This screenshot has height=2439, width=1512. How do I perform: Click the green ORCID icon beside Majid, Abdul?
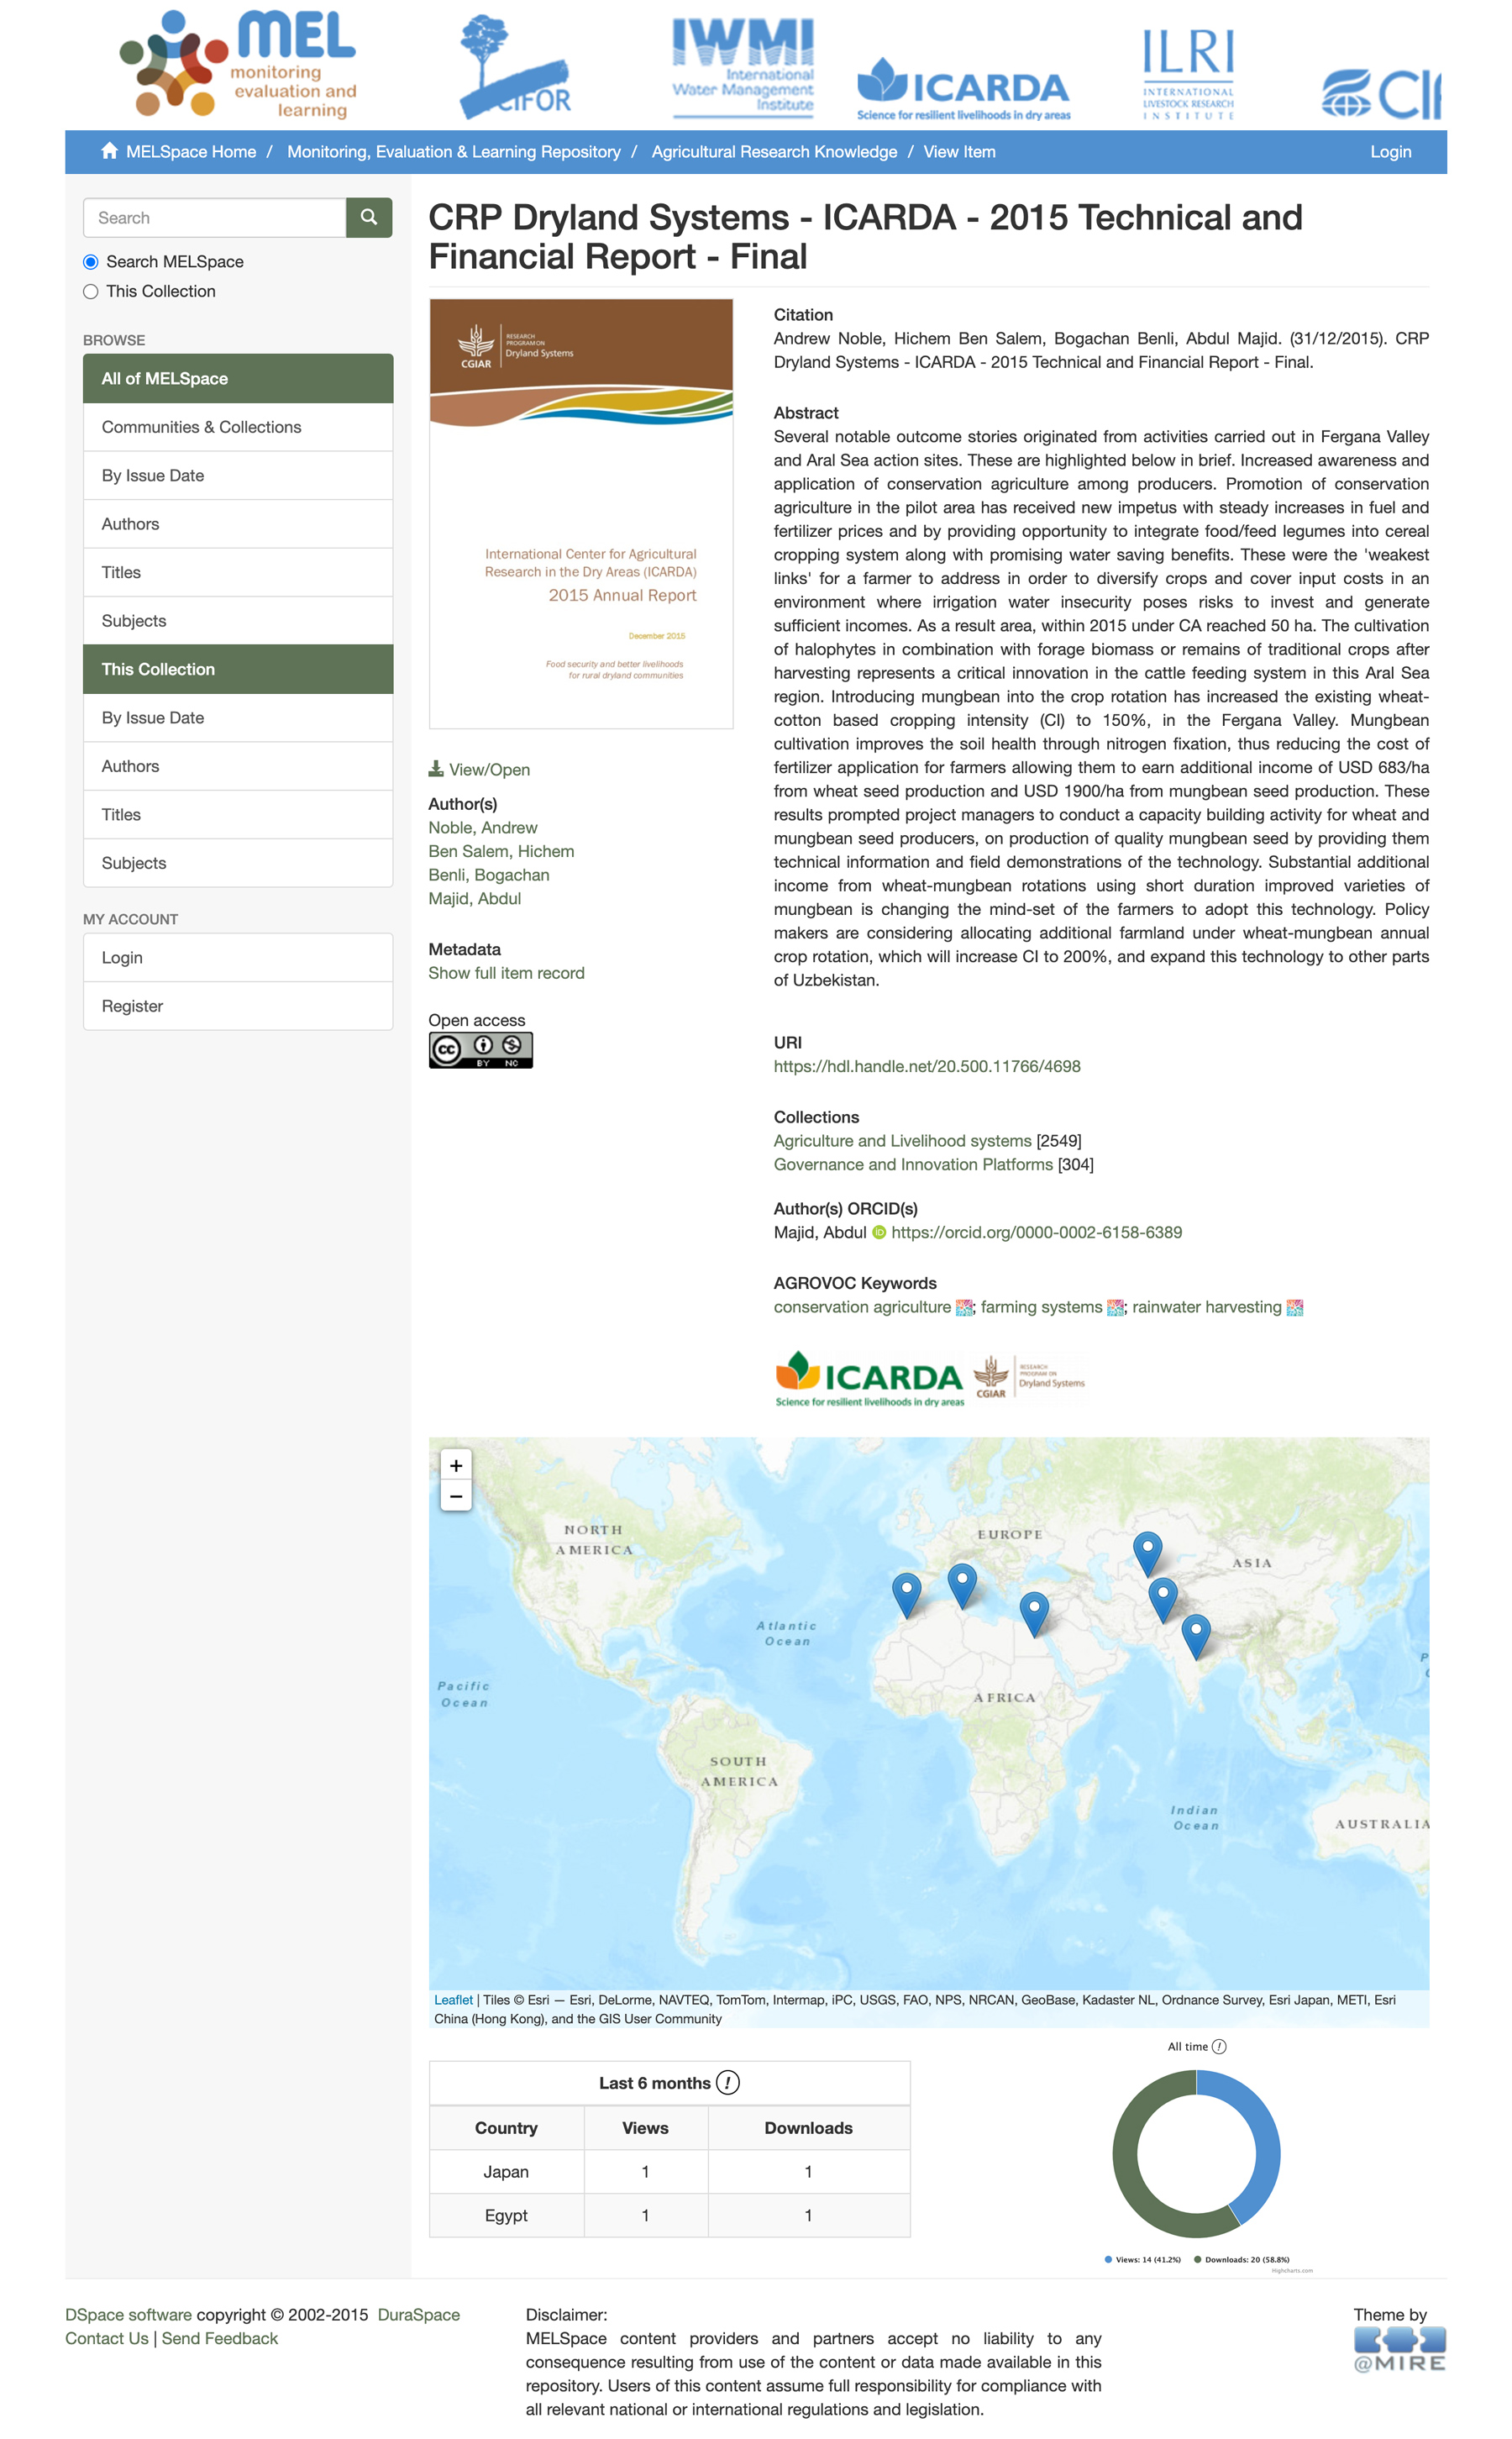(879, 1232)
